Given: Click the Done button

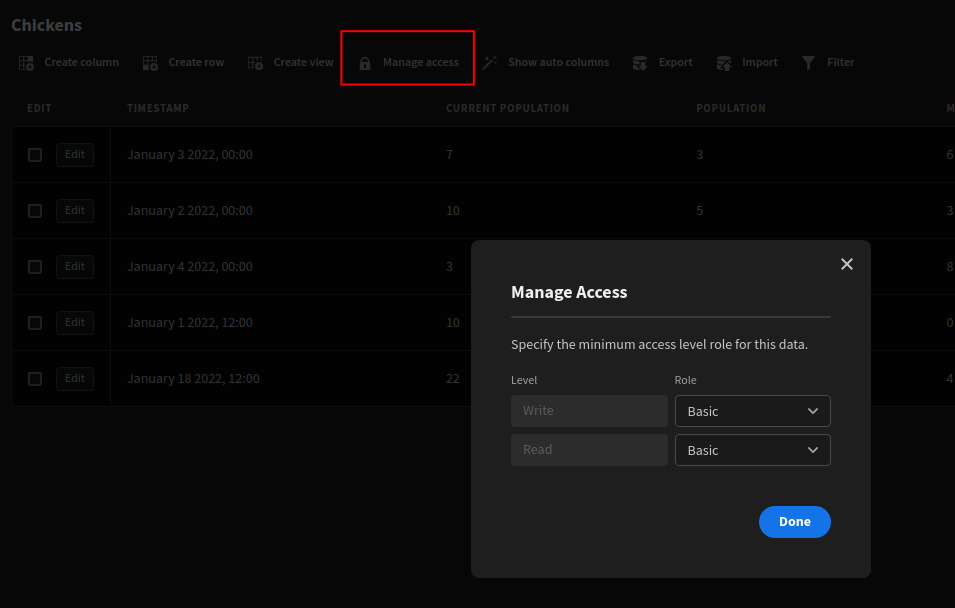Looking at the screenshot, I should [795, 522].
